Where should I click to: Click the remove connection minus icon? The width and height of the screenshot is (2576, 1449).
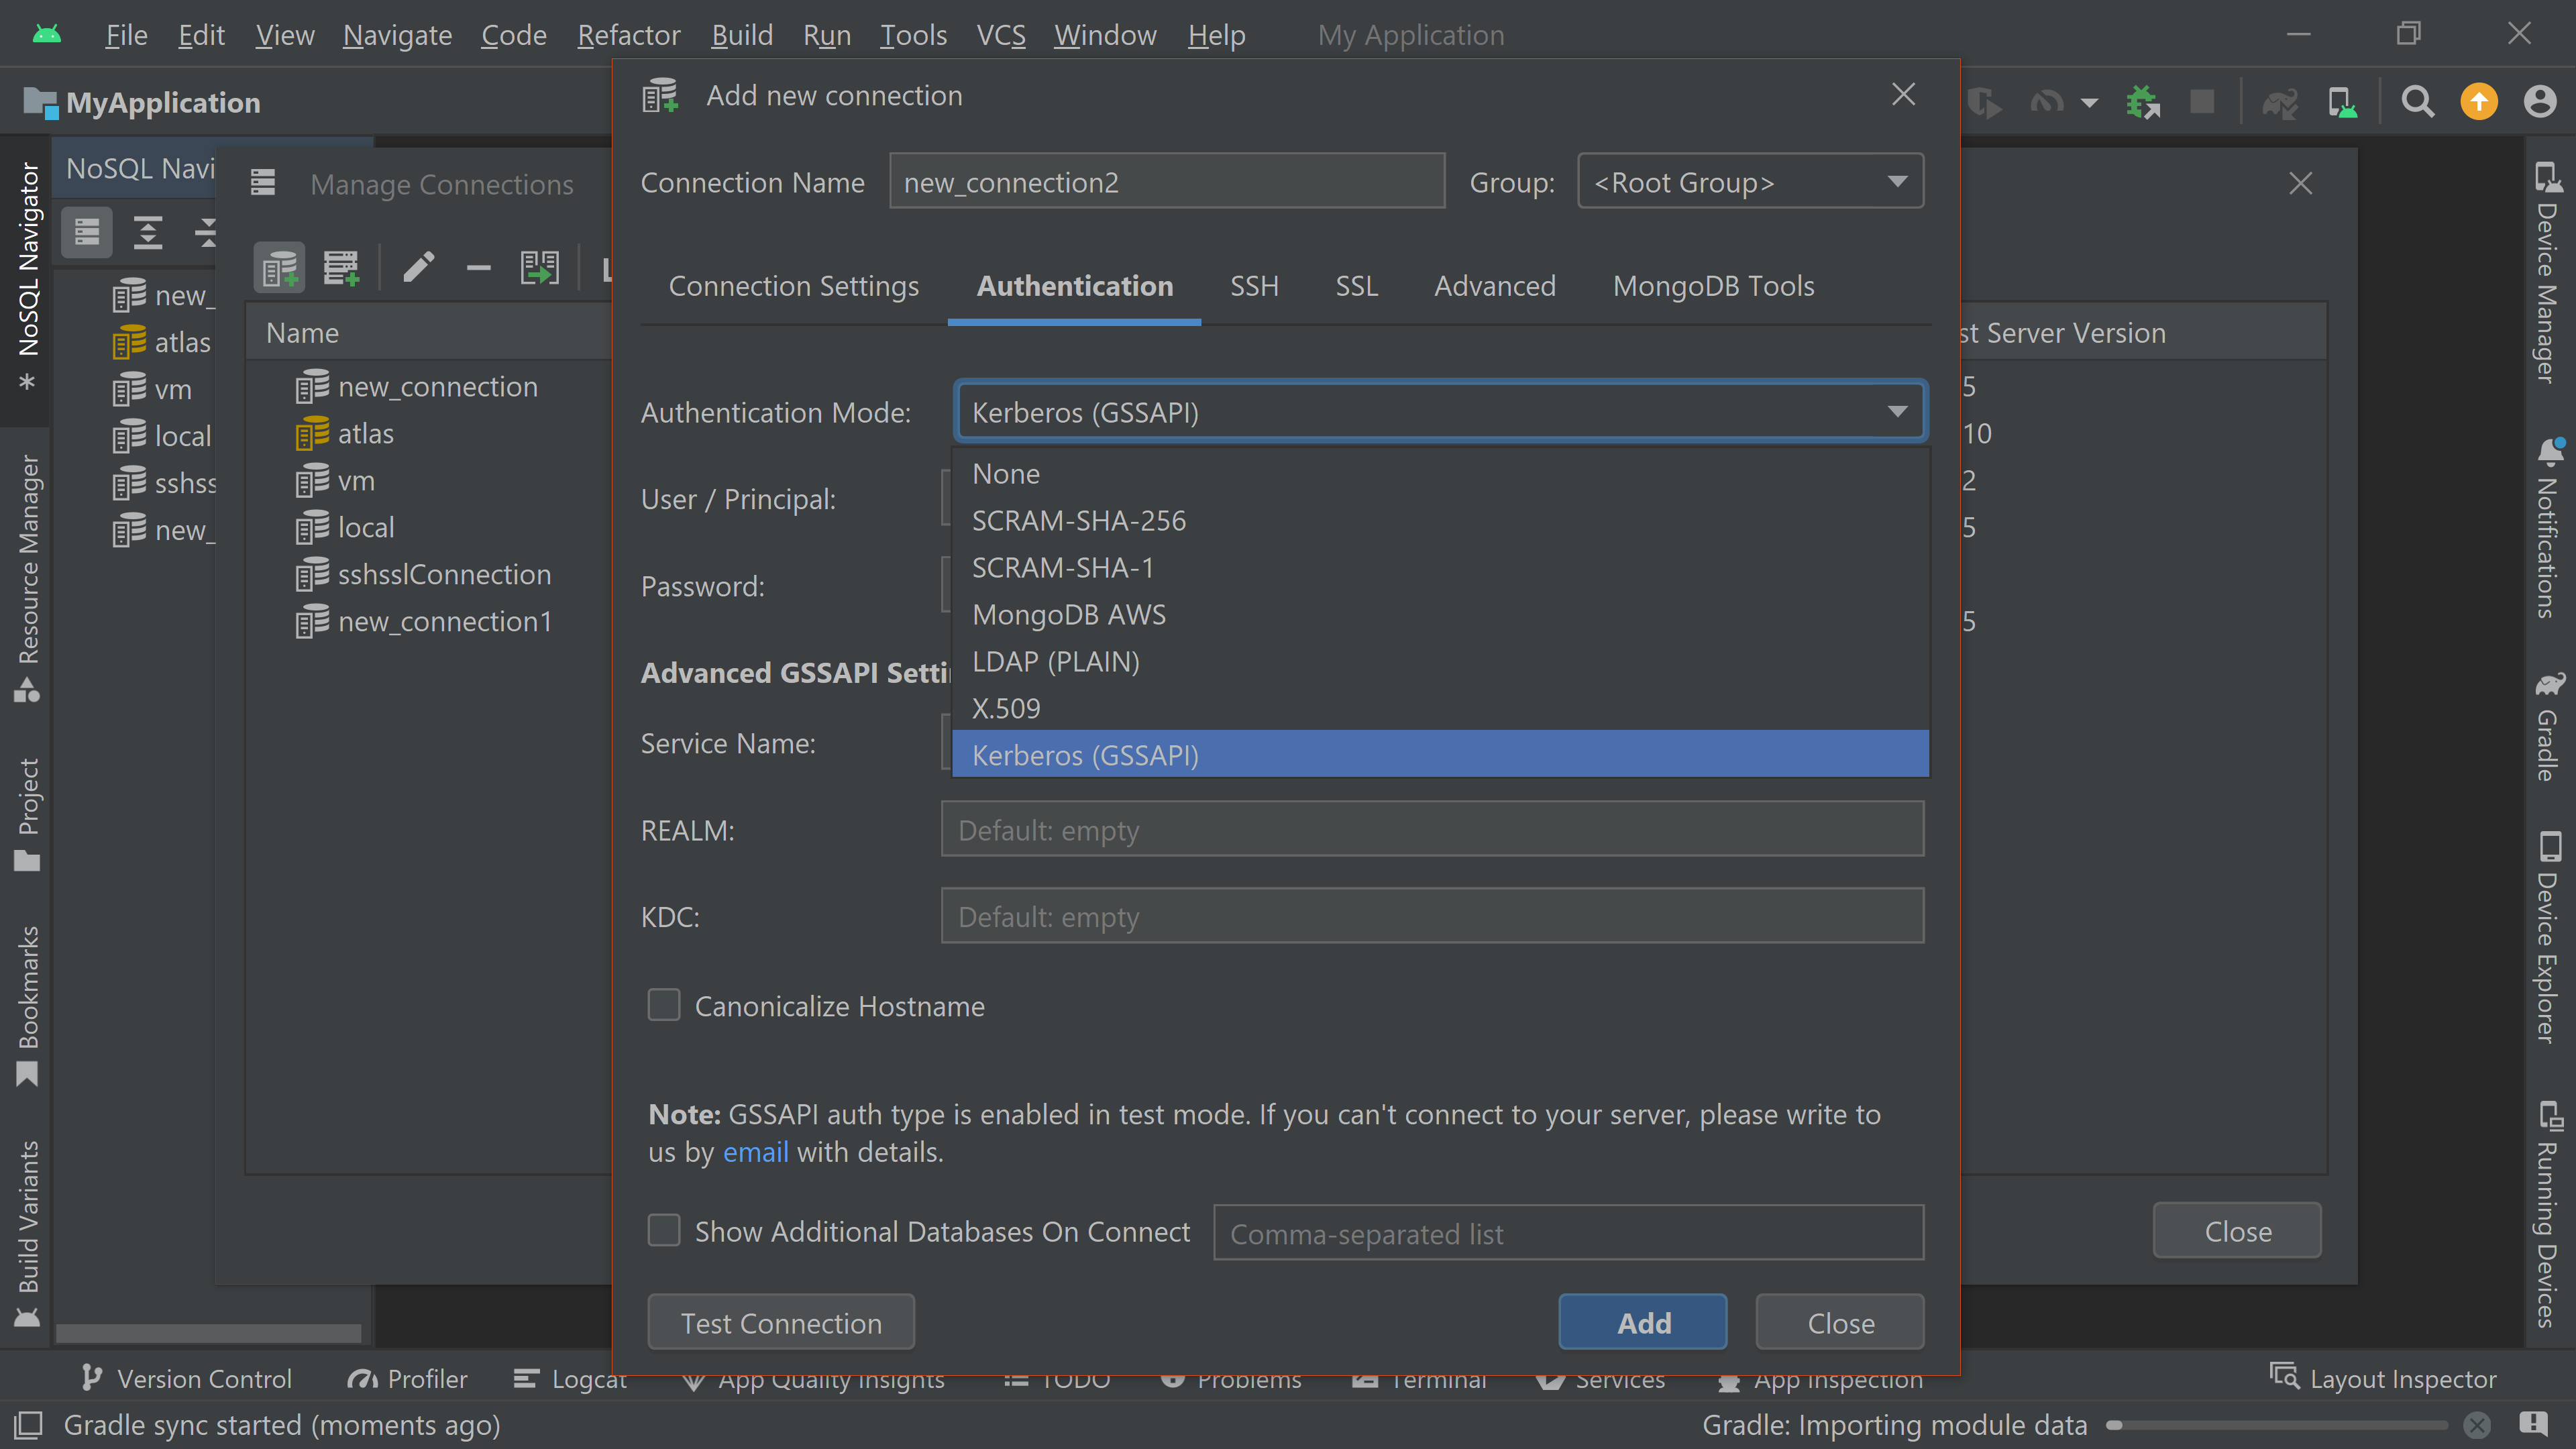click(x=479, y=268)
